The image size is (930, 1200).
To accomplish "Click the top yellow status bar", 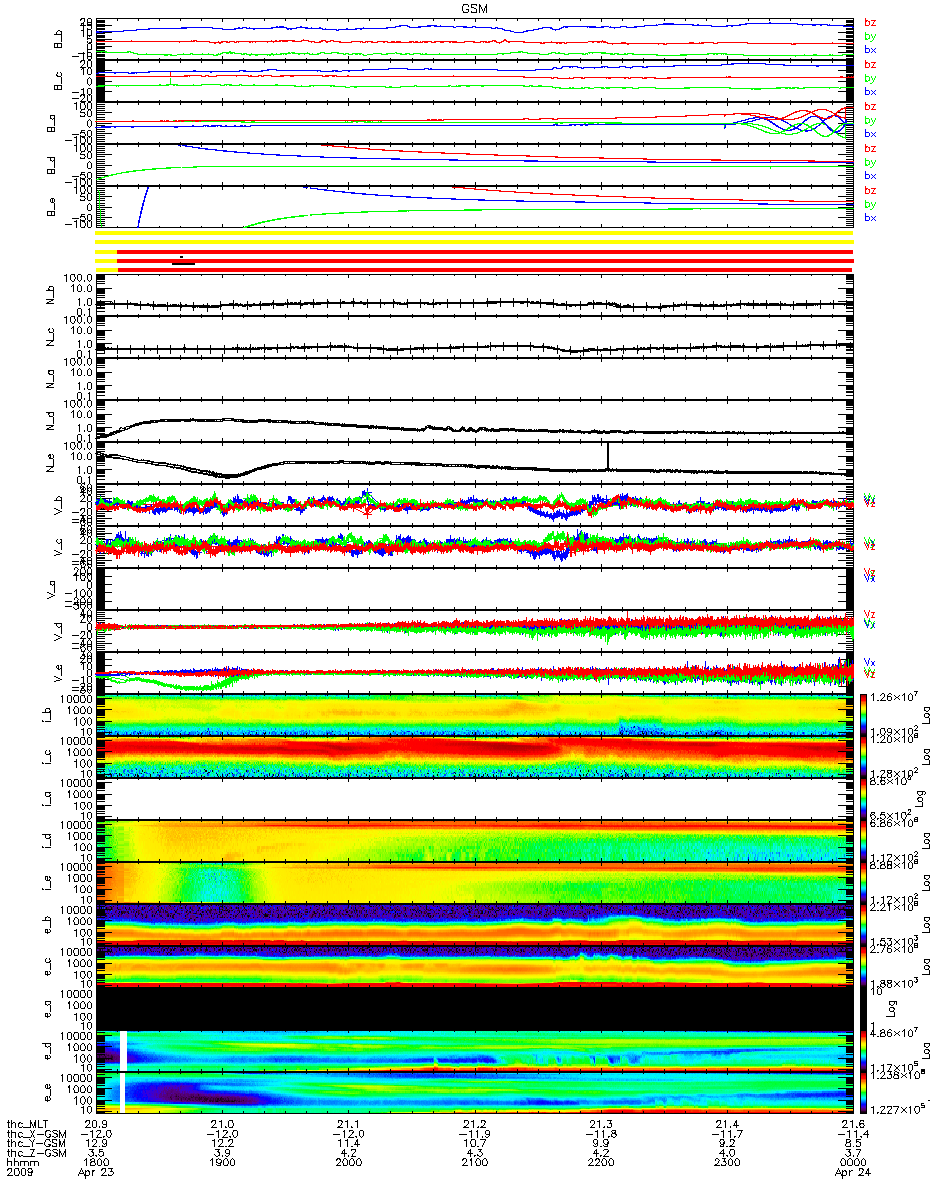I will click(474, 233).
